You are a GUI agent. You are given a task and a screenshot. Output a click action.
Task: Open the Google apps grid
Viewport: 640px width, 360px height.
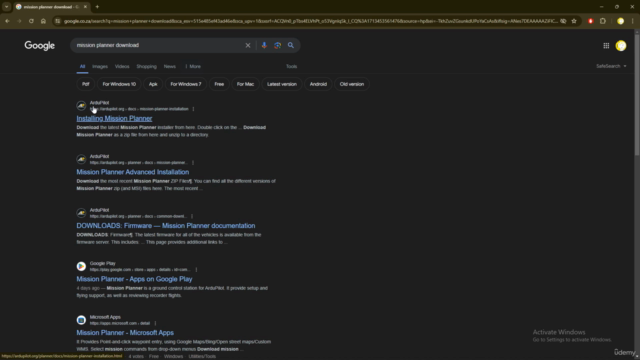point(606,46)
